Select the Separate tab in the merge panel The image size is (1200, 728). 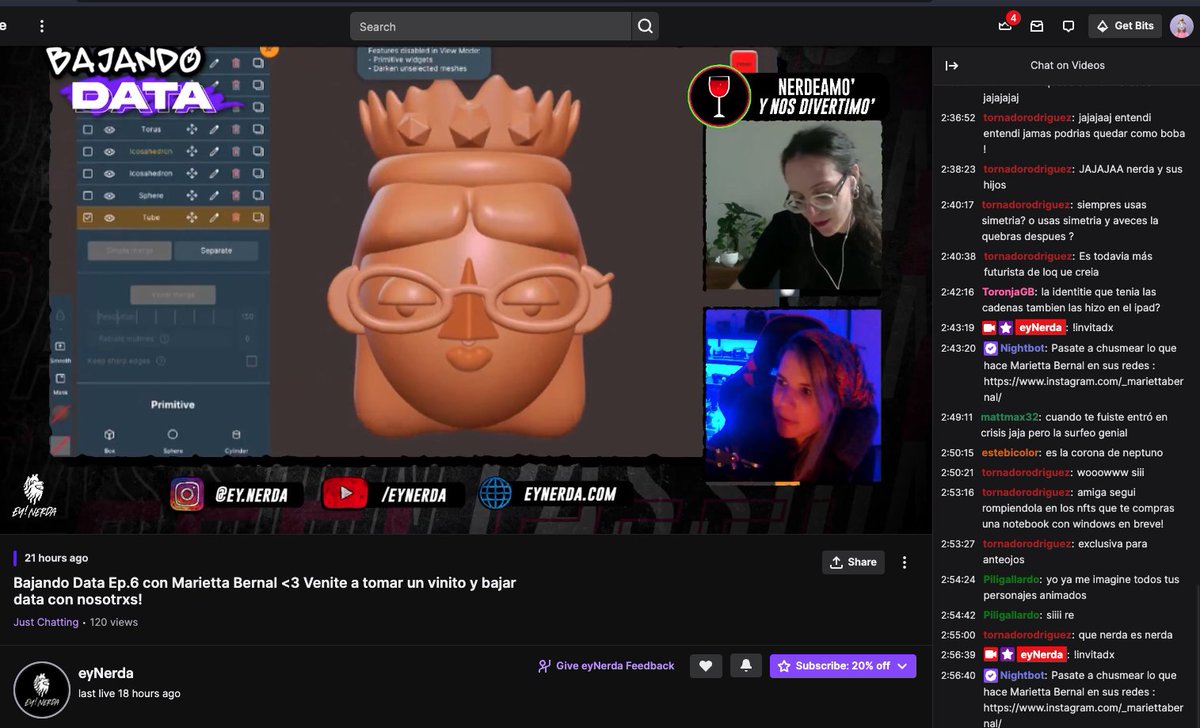[x=217, y=250]
